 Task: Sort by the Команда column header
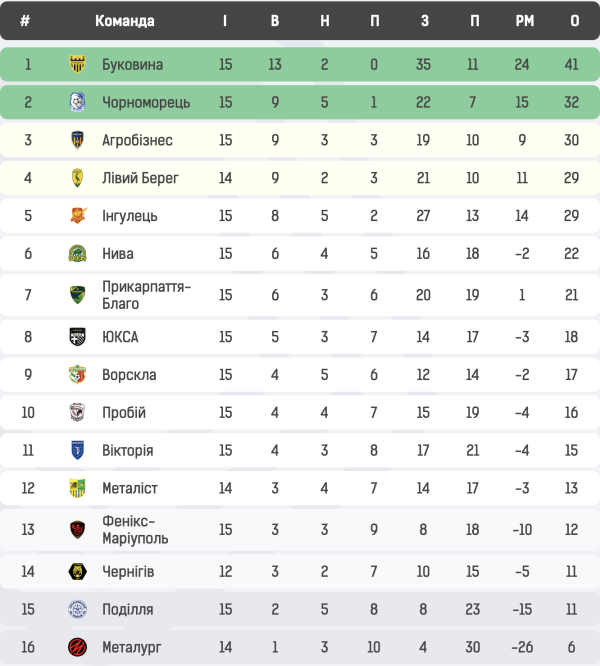(x=125, y=21)
